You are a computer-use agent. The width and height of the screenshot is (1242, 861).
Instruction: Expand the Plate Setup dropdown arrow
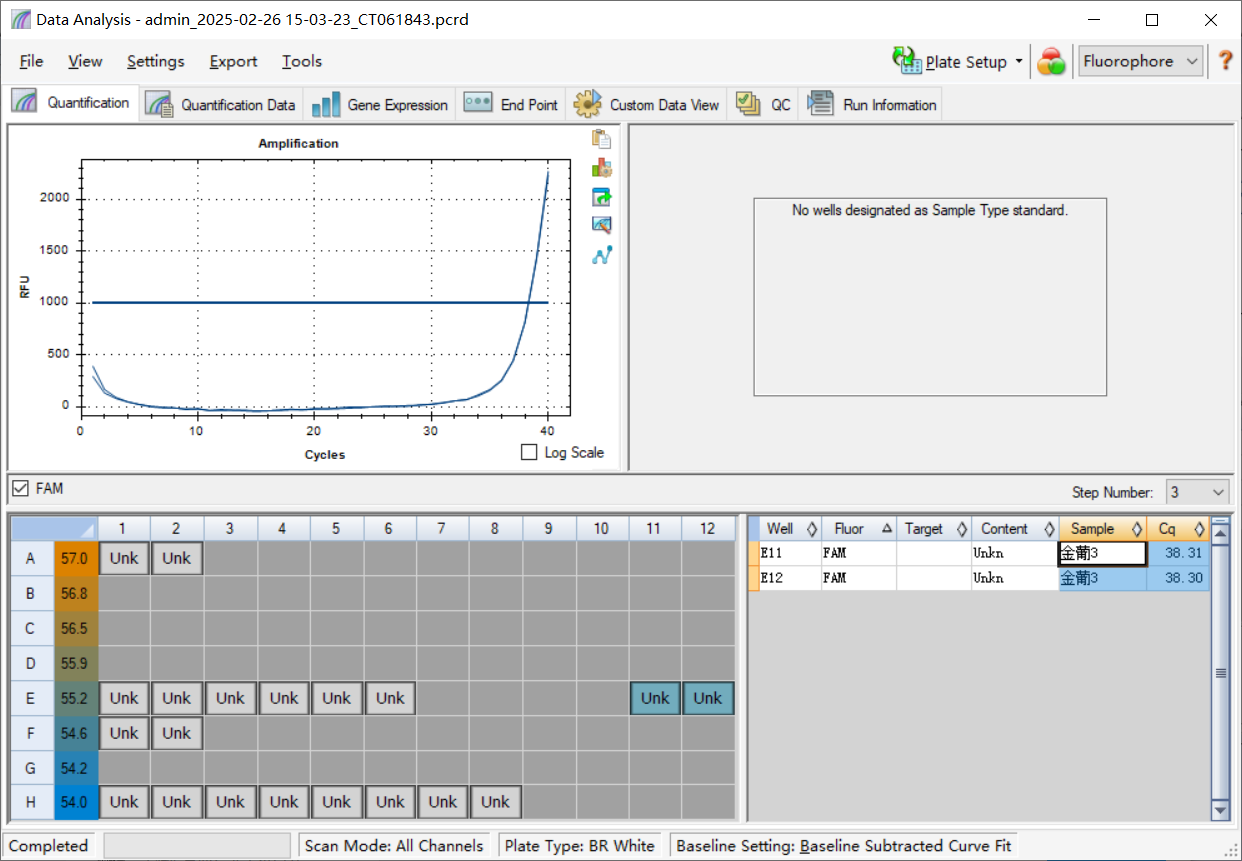pyautogui.click(x=1019, y=61)
